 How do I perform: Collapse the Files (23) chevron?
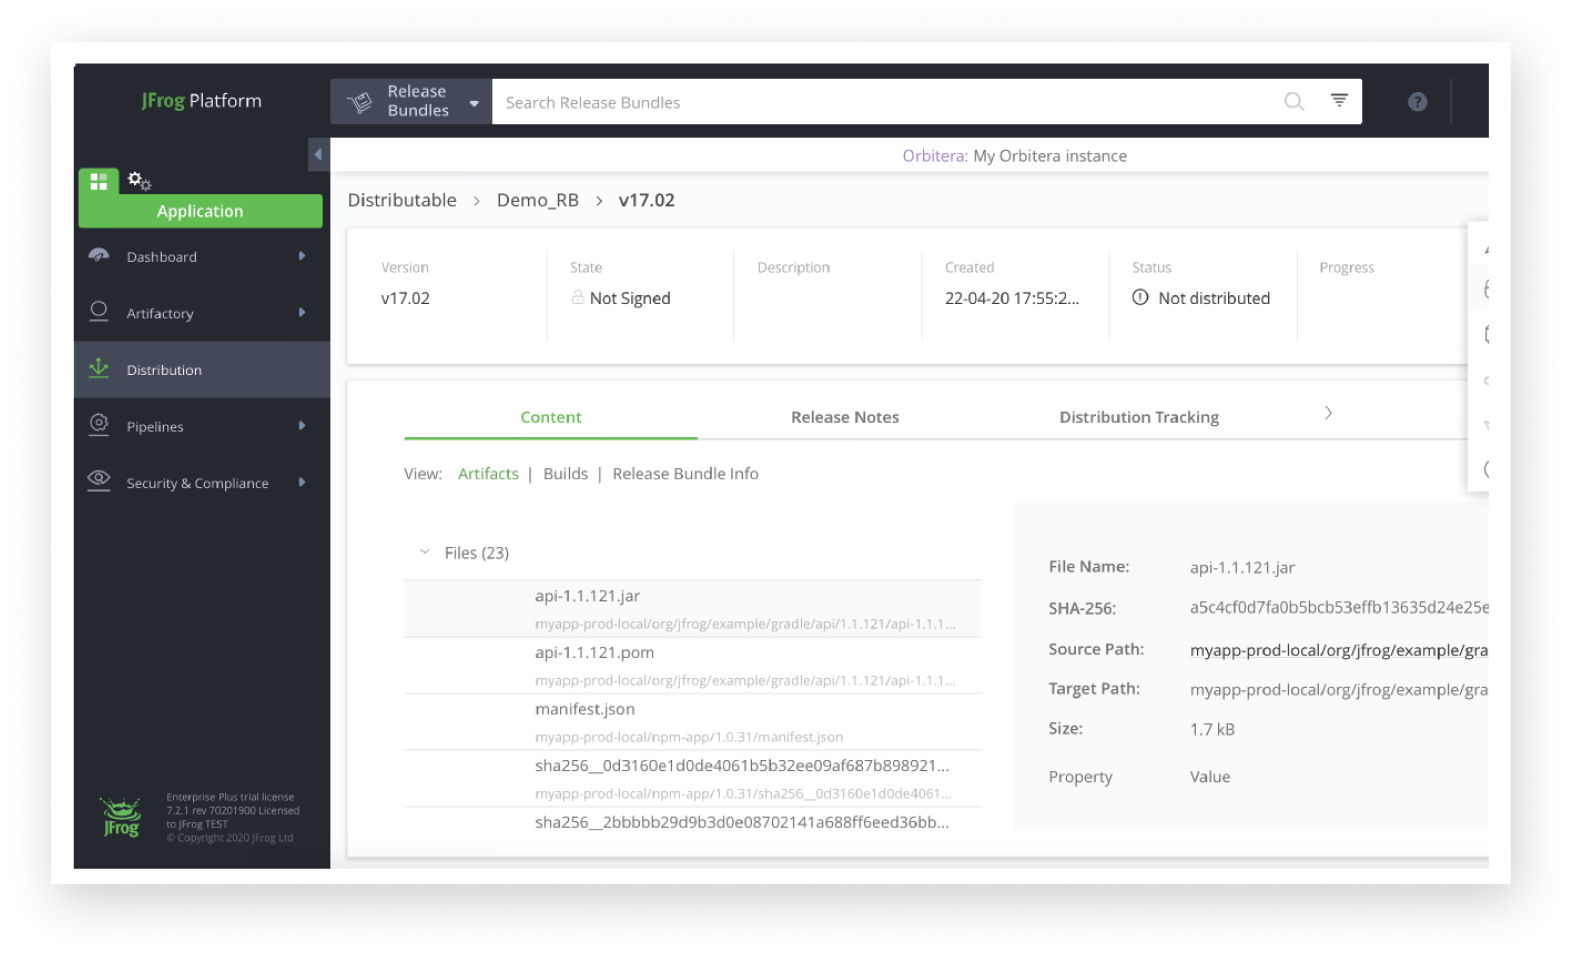point(424,552)
